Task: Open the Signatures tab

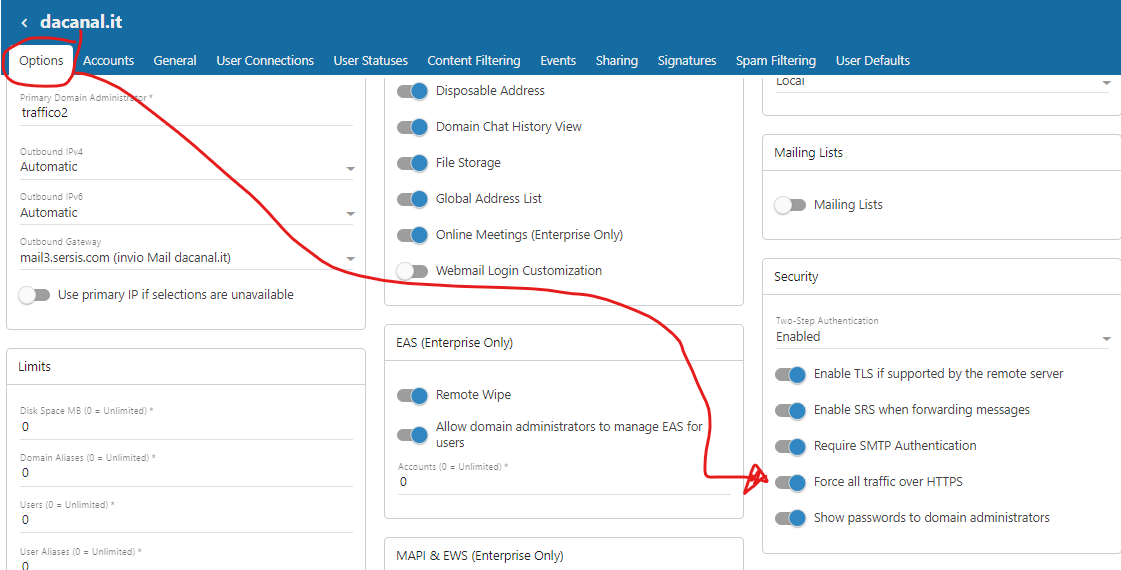Action: [686, 61]
